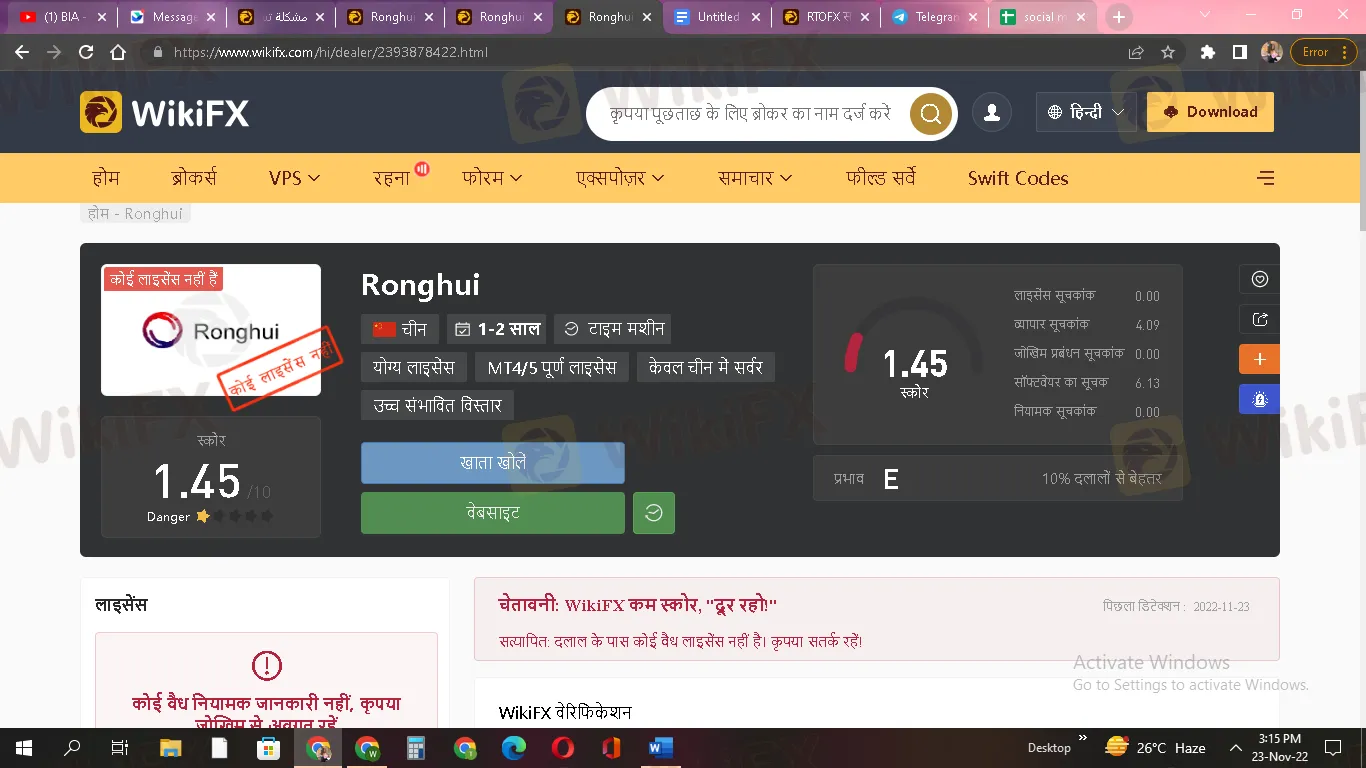Expand the फोरम dropdown menu
Screen dimensions: 1366x768
[x=492, y=178]
